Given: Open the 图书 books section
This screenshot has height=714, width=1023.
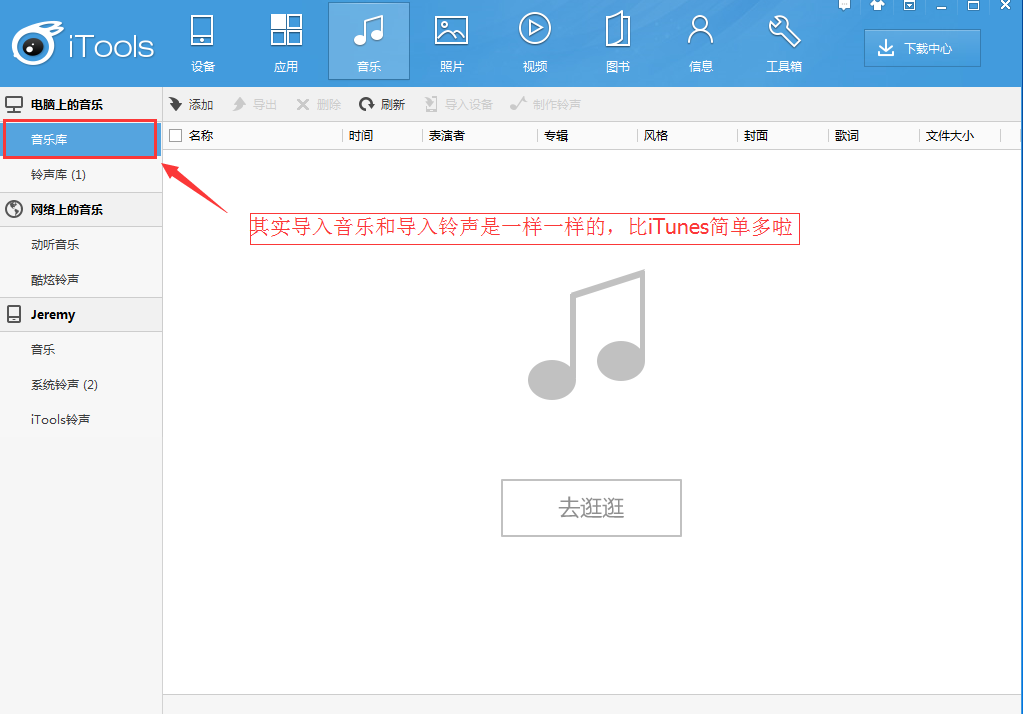Looking at the screenshot, I should [x=617, y=42].
